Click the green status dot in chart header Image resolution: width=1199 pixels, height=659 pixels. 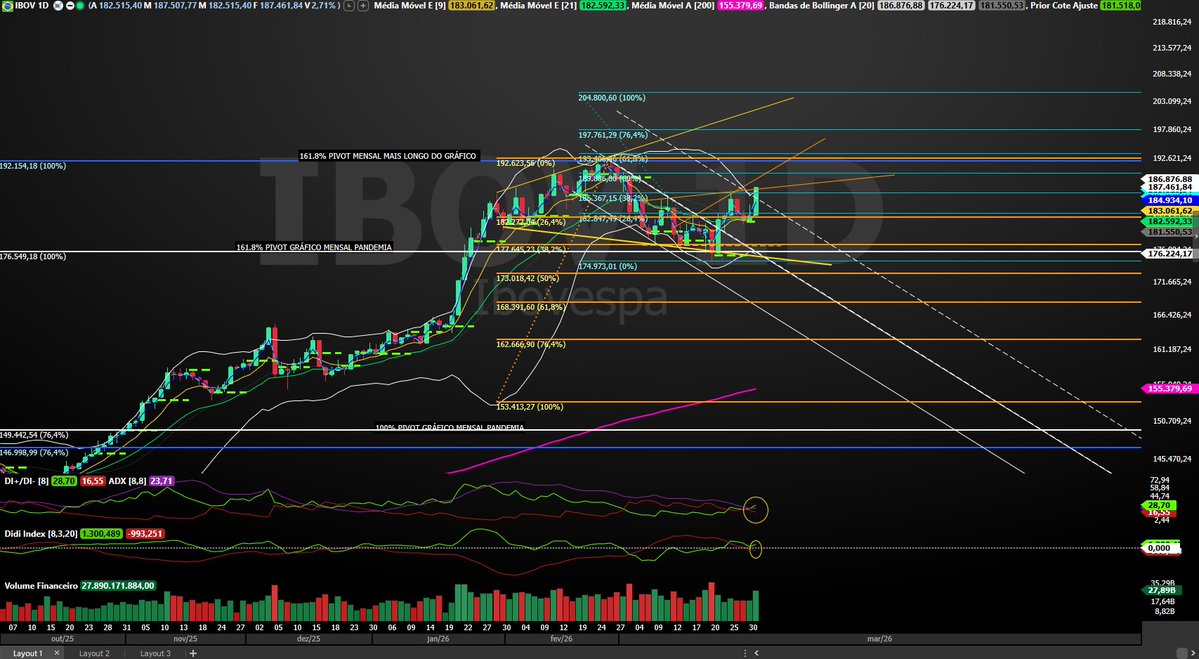point(80,5)
